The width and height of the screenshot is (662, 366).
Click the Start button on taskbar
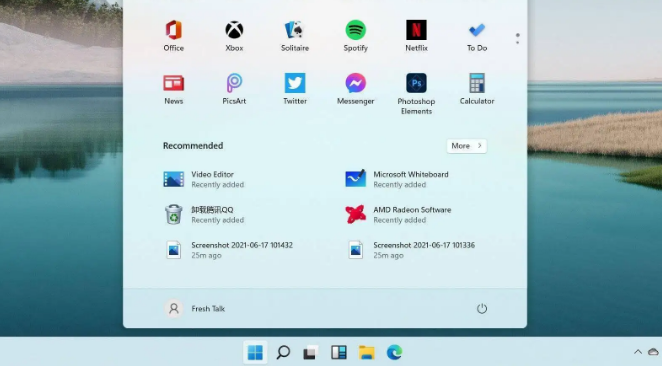pyautogui.click(x=255, y=352)
